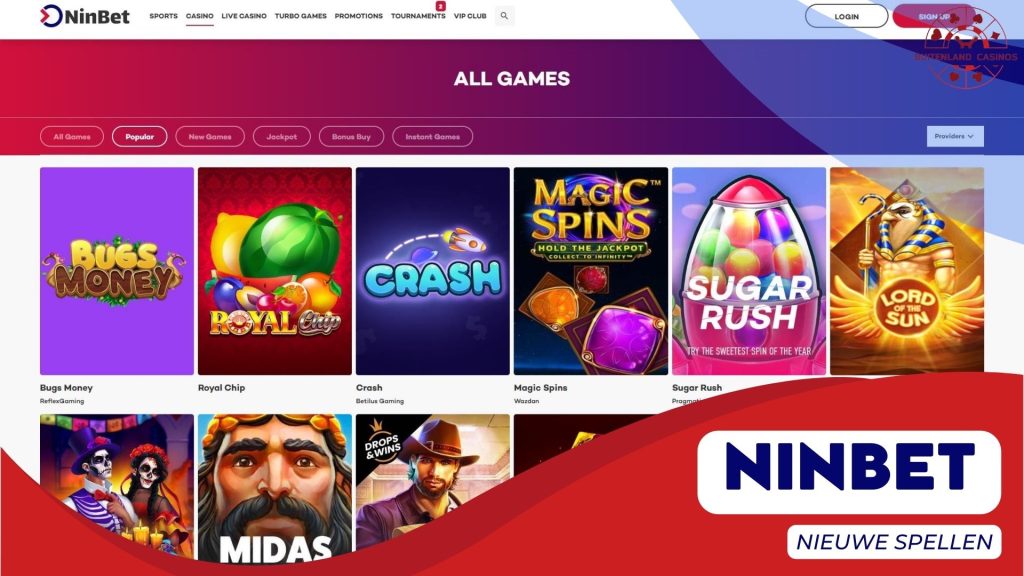Select the Magic Spins game tile
Viewport: 1024px width, 576px height.
pos(591,271)
